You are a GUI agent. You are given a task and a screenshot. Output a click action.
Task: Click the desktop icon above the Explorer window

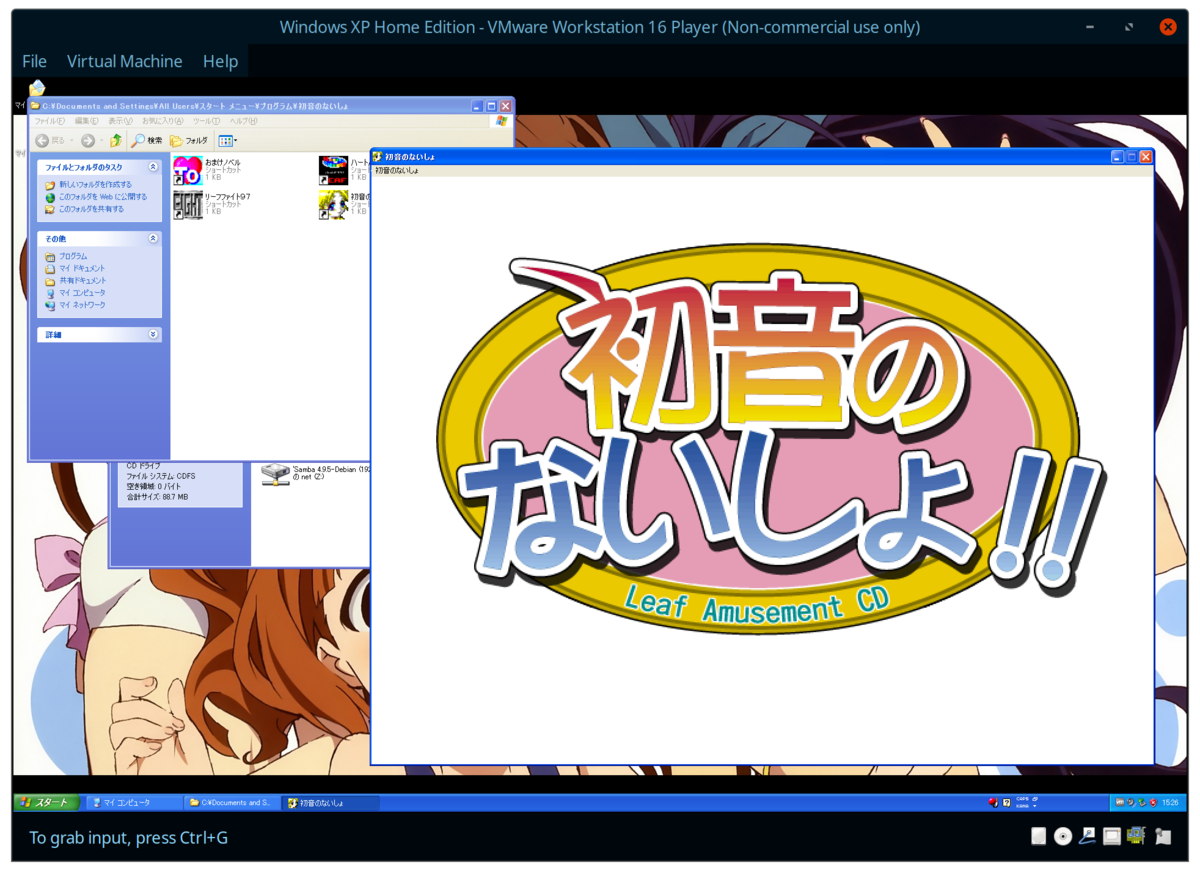tap(37, 88)
